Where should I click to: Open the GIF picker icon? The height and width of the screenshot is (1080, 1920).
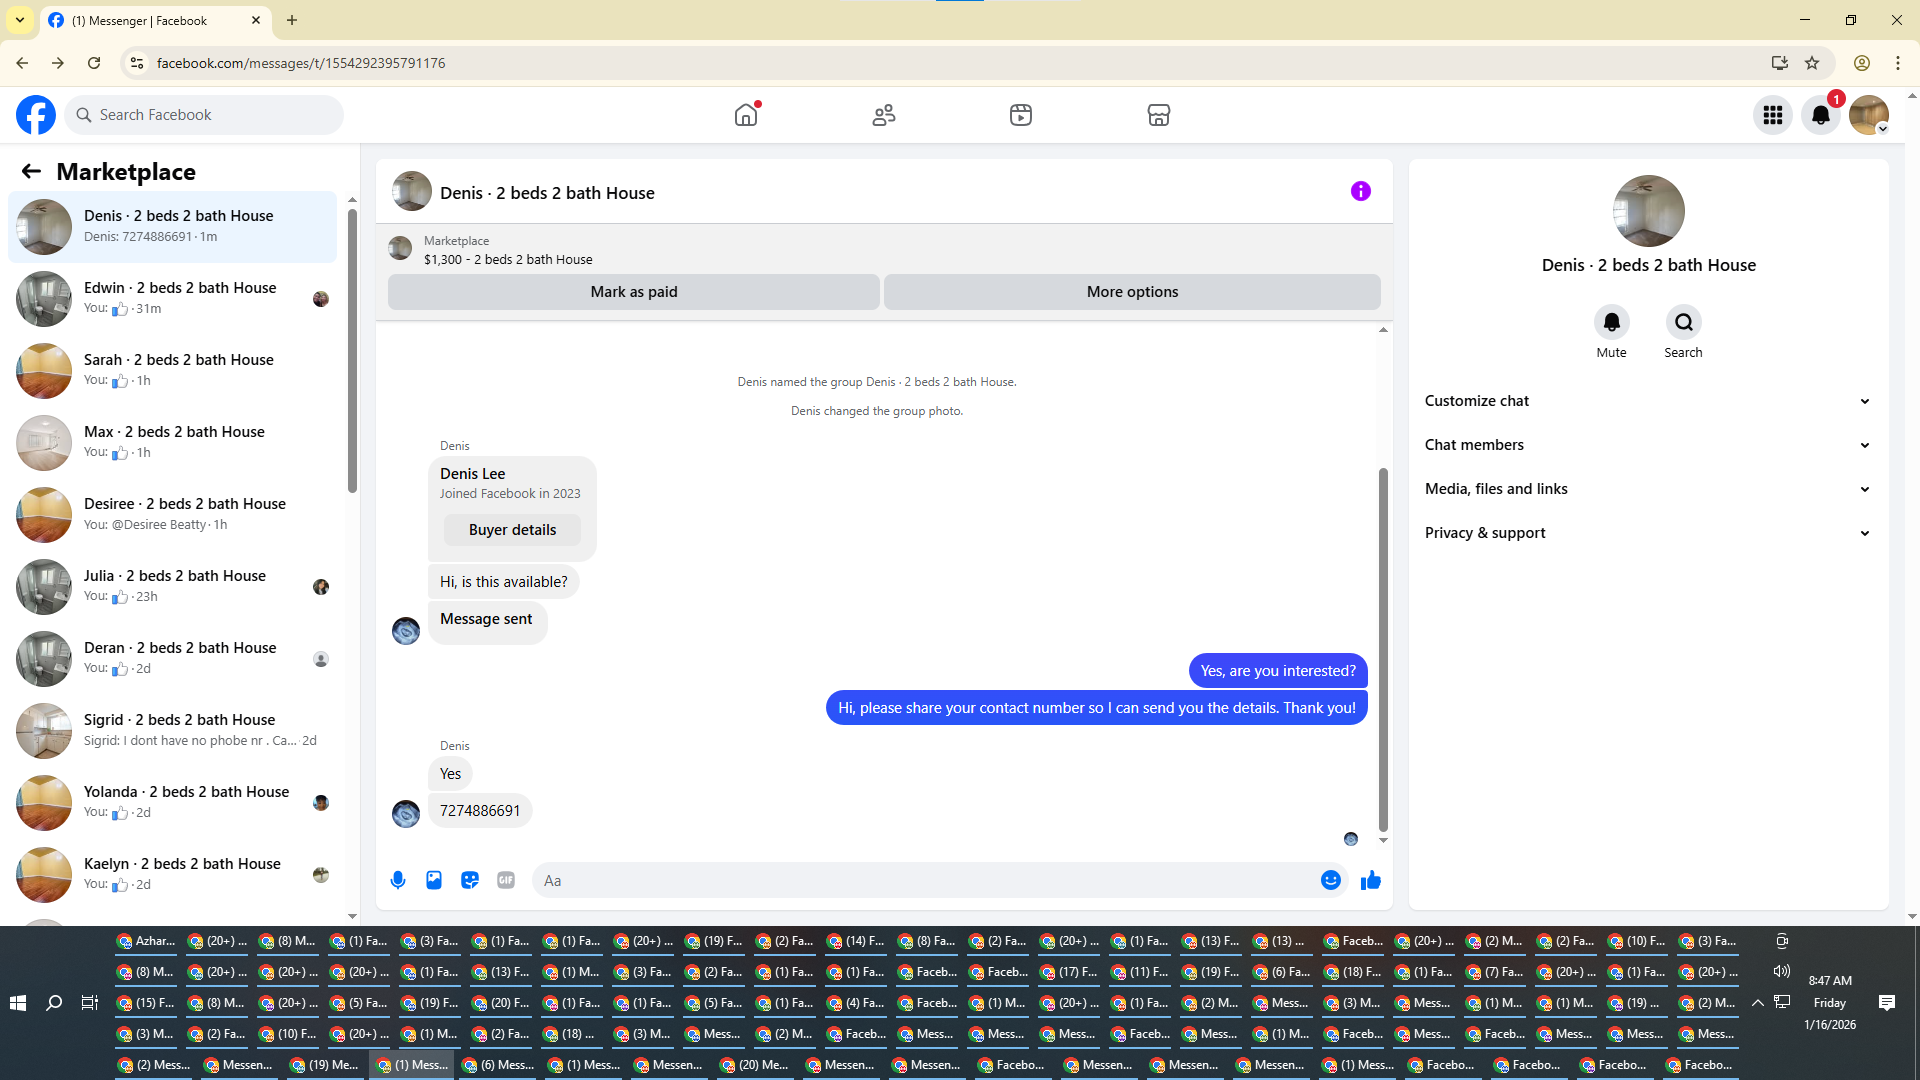(x=506, y=880)
